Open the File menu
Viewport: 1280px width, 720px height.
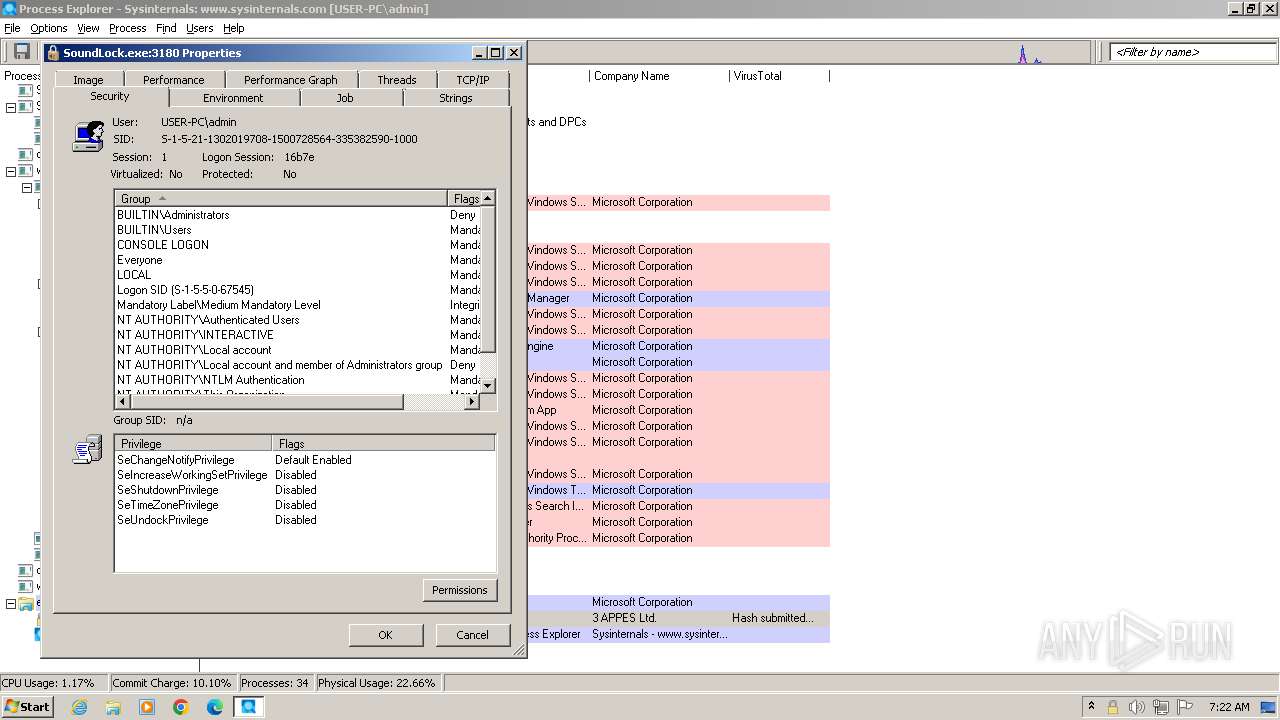[12, 28]
